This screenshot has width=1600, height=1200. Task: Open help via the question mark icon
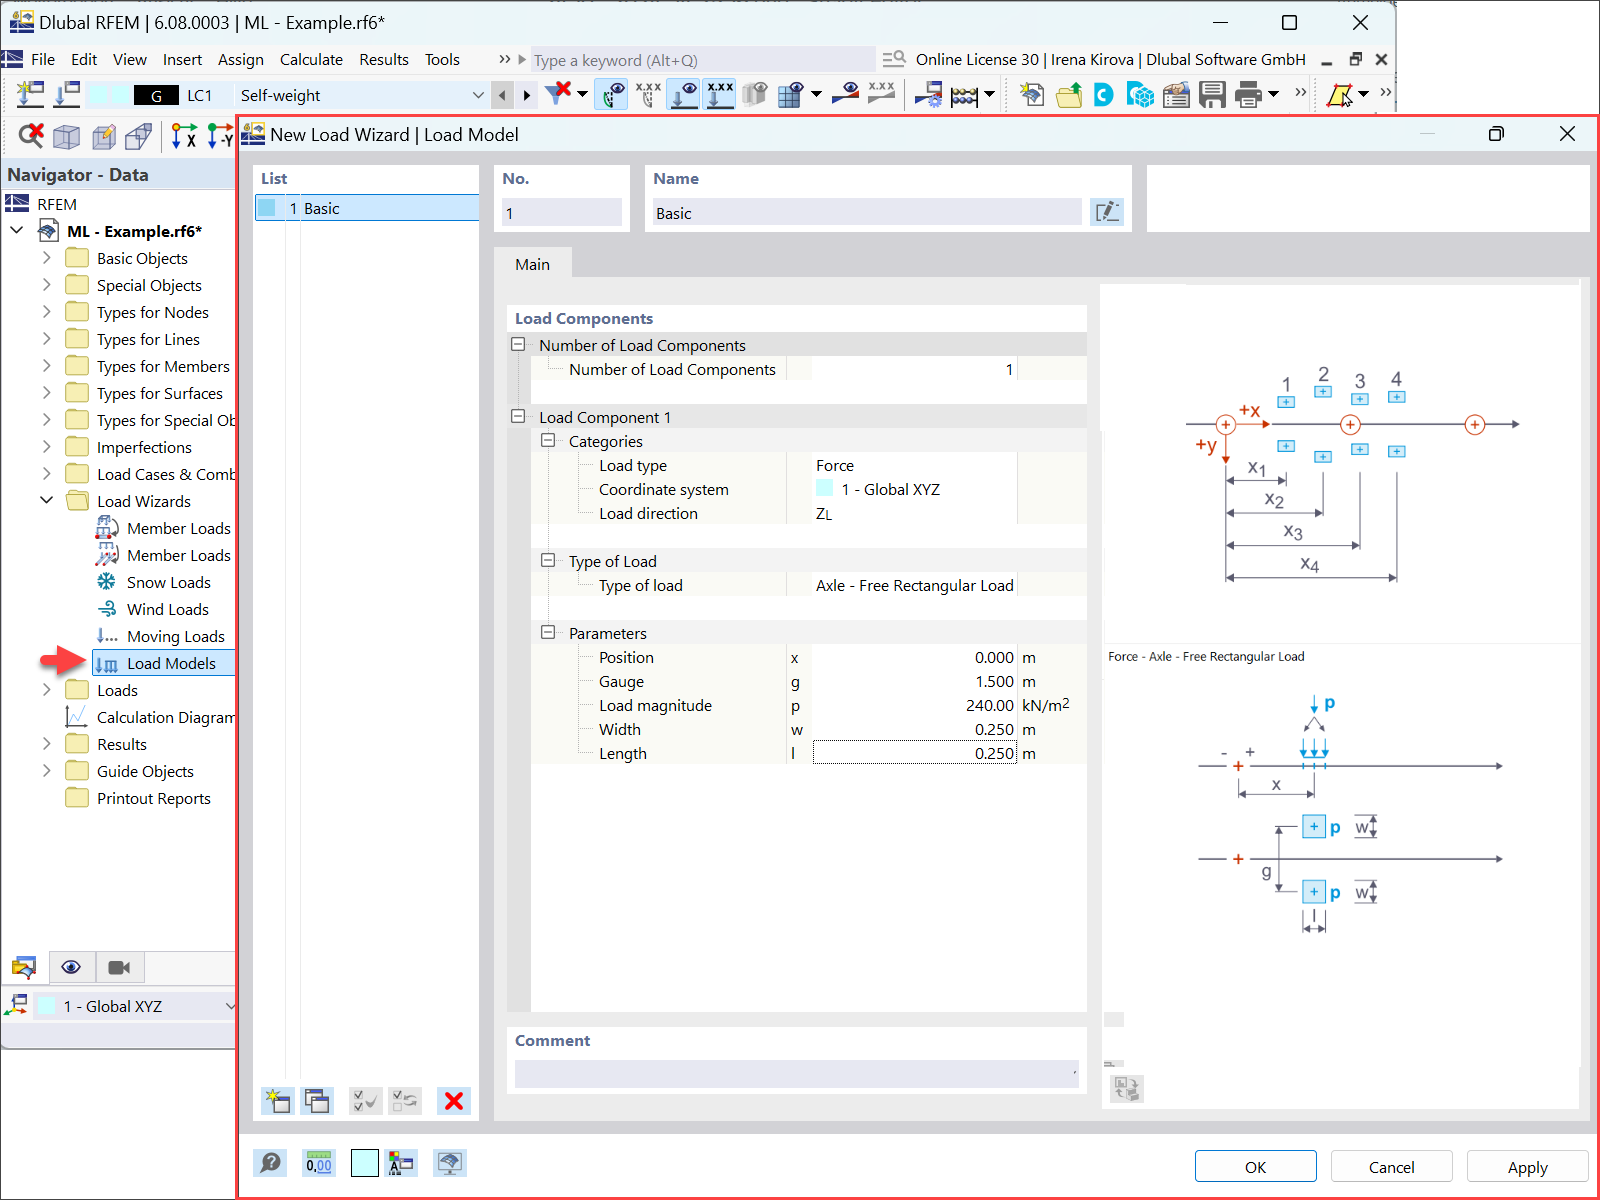pos(270,1163)
